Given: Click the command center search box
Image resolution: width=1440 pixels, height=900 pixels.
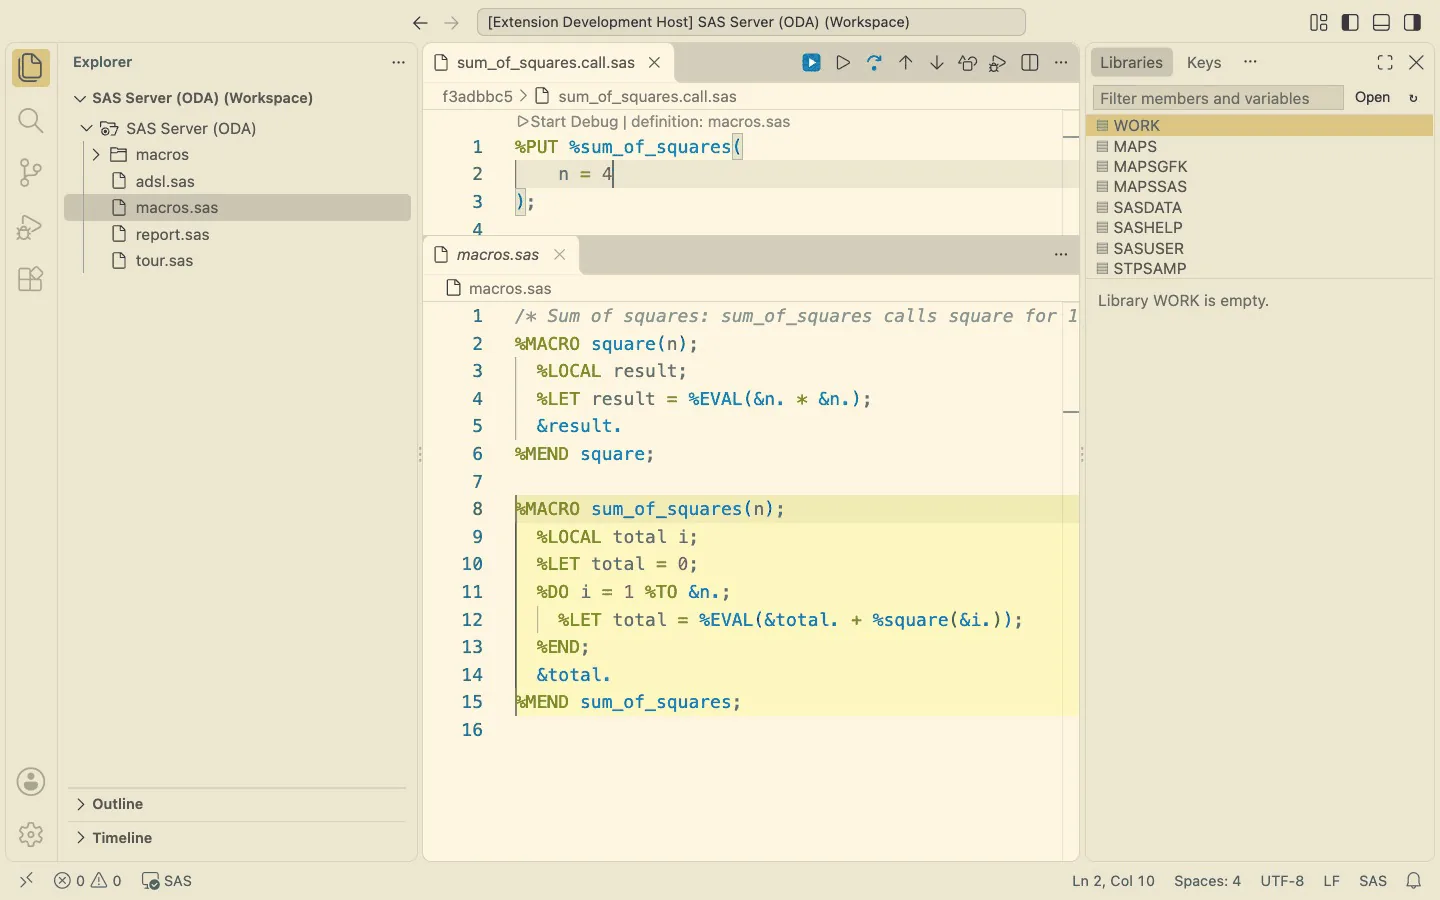Looking at the screenshot, I should [751, 22].
